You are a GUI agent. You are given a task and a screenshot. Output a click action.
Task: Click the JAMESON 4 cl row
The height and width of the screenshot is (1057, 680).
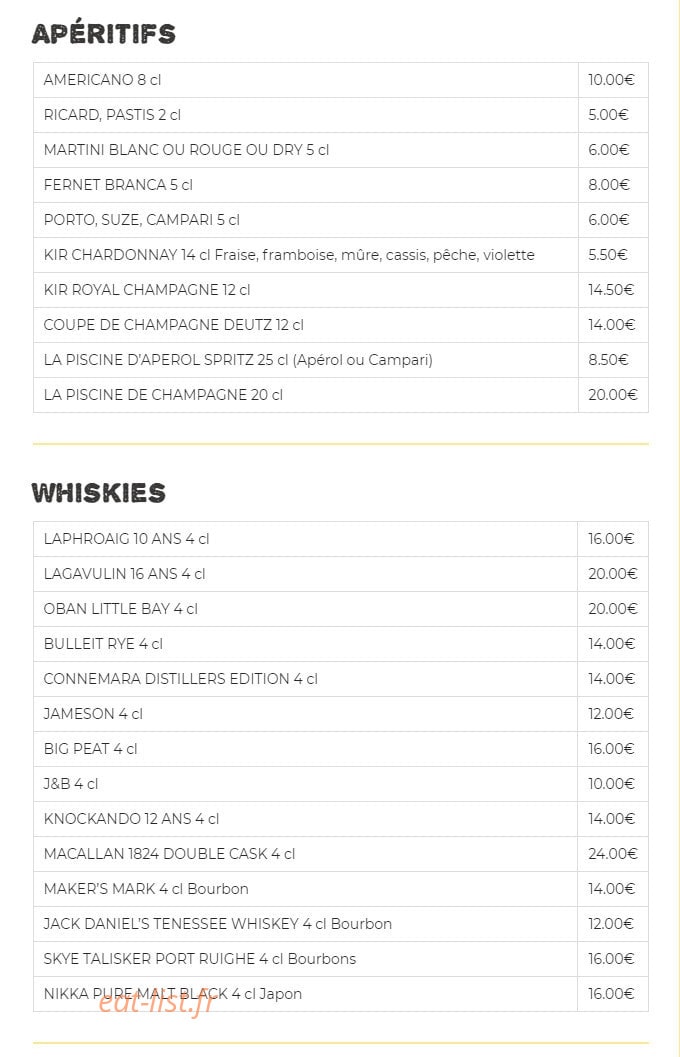340,715
